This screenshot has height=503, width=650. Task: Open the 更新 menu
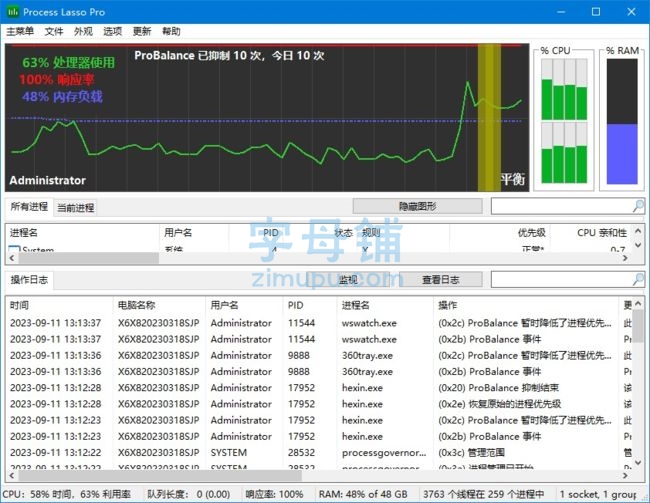142,31
